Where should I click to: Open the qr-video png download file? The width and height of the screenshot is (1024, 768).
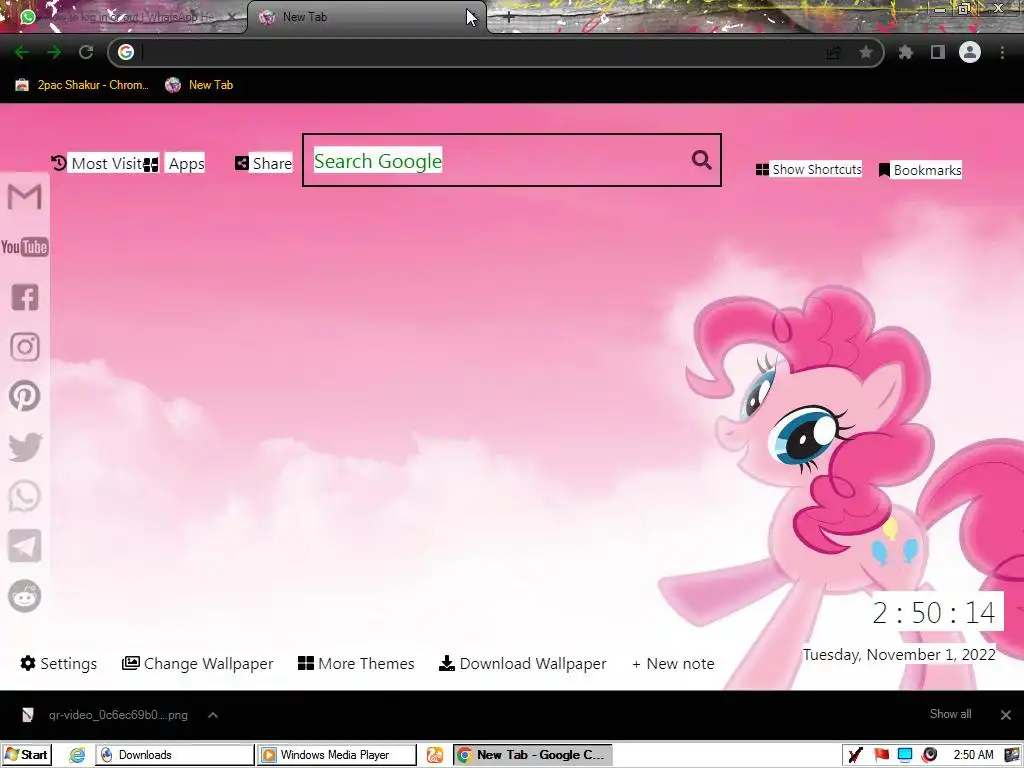(x=108, y=715)
